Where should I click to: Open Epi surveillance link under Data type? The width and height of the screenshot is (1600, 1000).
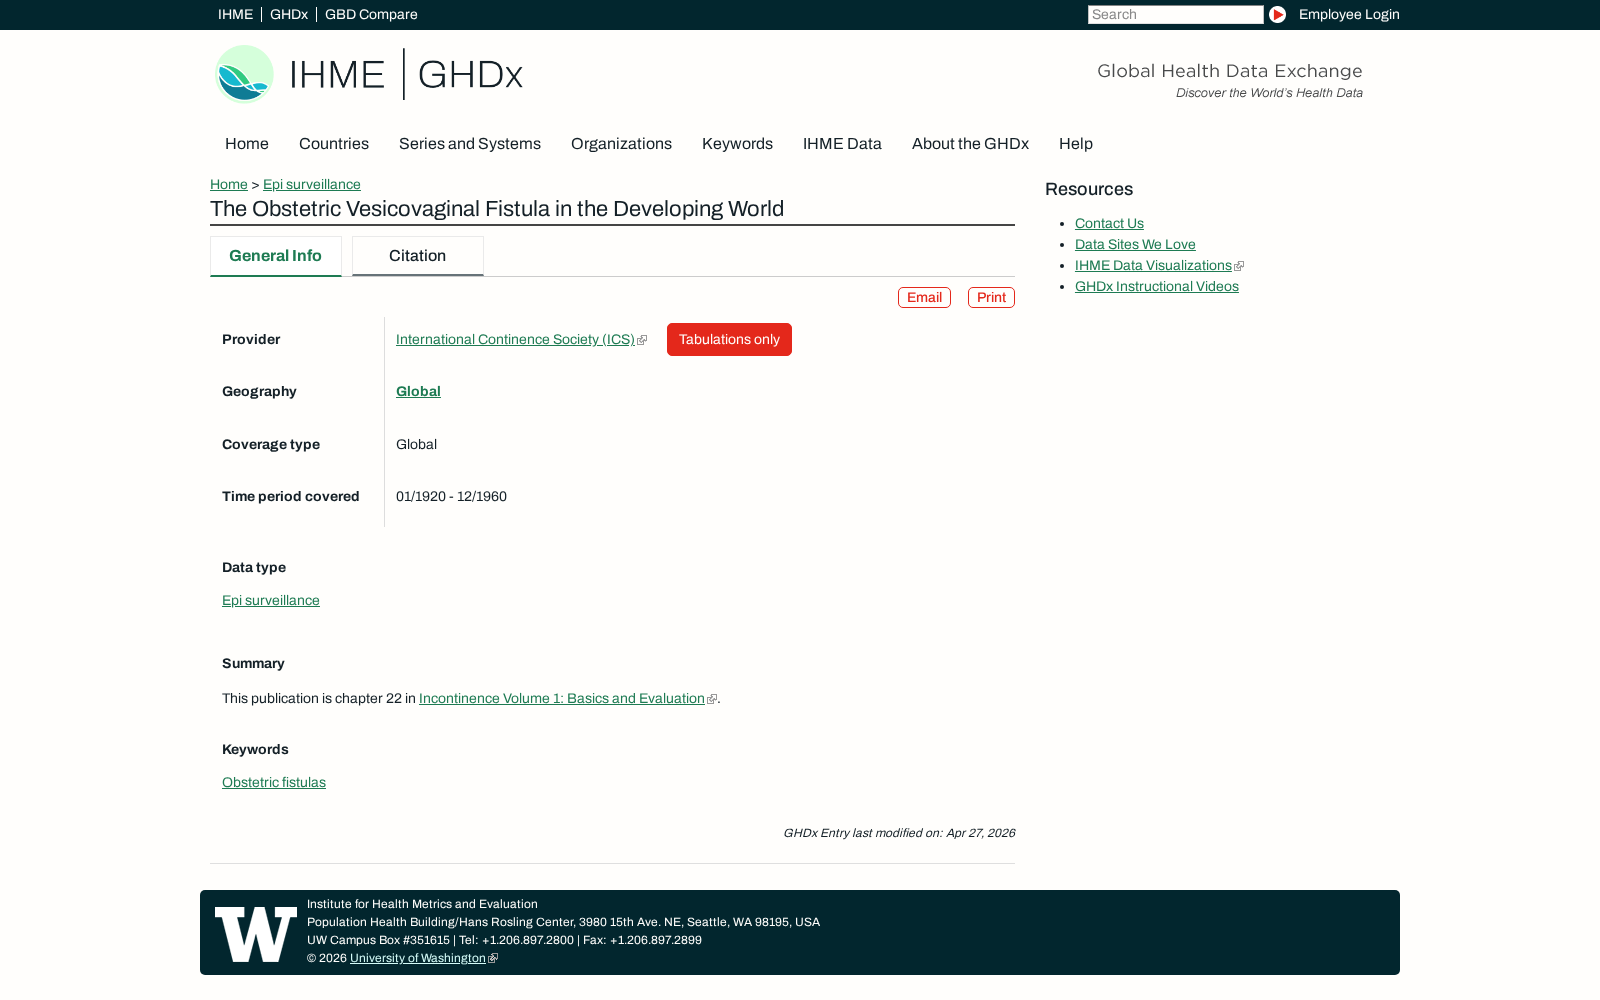pos(271,601)
